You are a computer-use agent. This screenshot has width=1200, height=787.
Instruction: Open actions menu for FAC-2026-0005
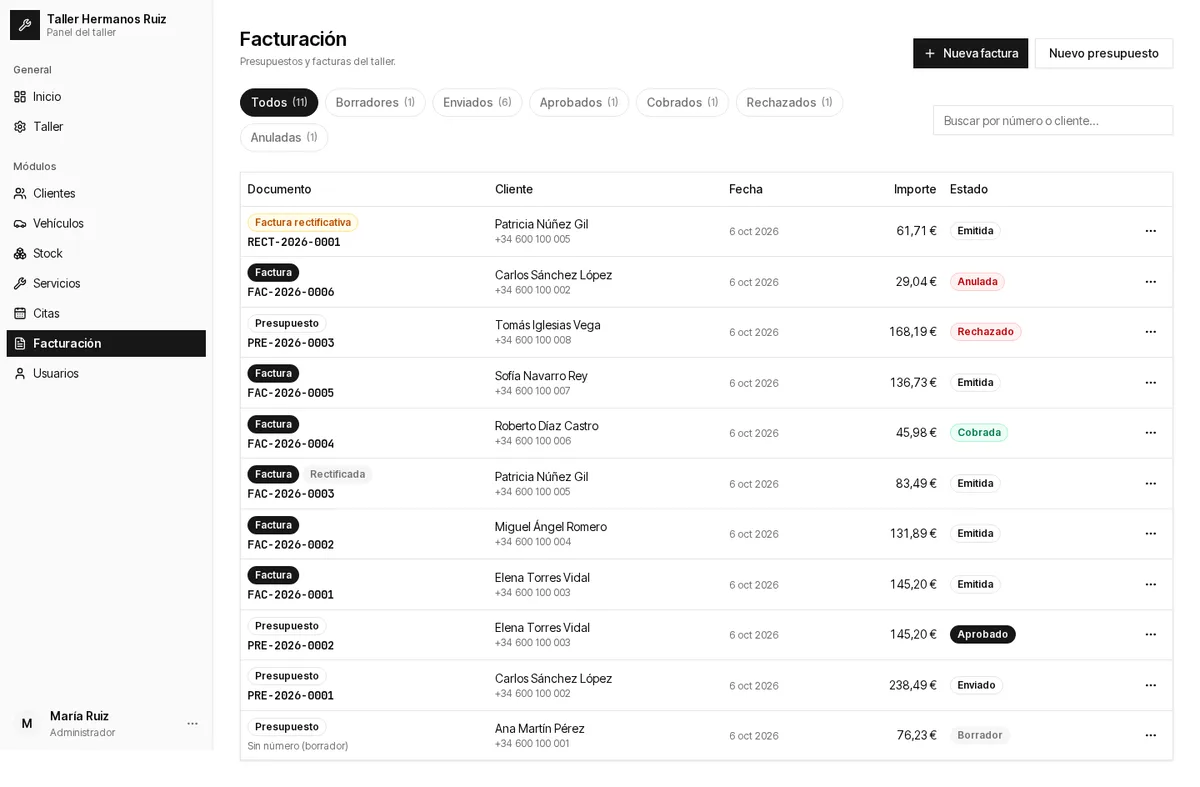click(1150, 383)
